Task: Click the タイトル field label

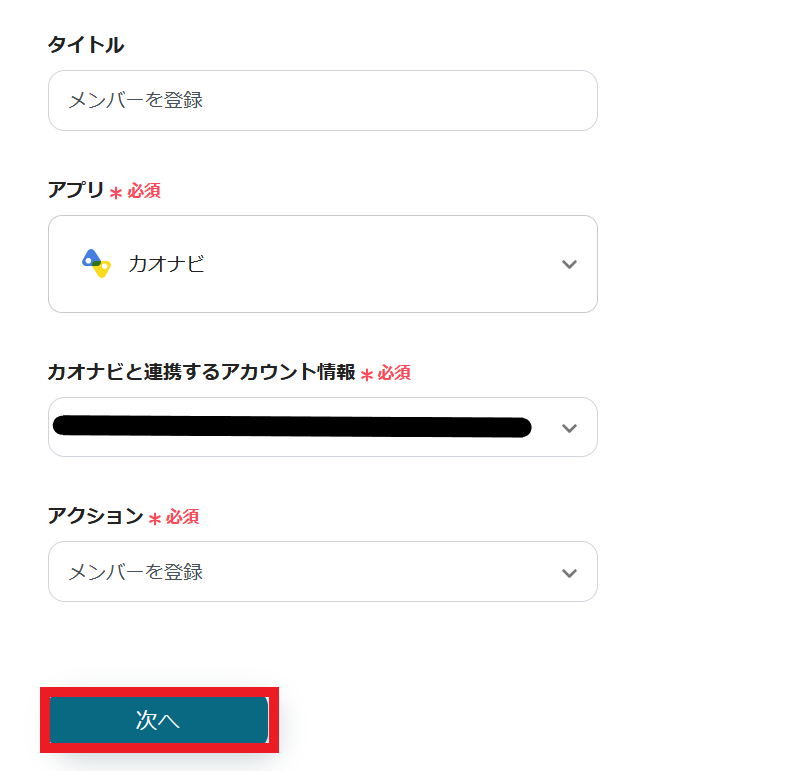Action: pyautogui.click(x=86, y=44)
